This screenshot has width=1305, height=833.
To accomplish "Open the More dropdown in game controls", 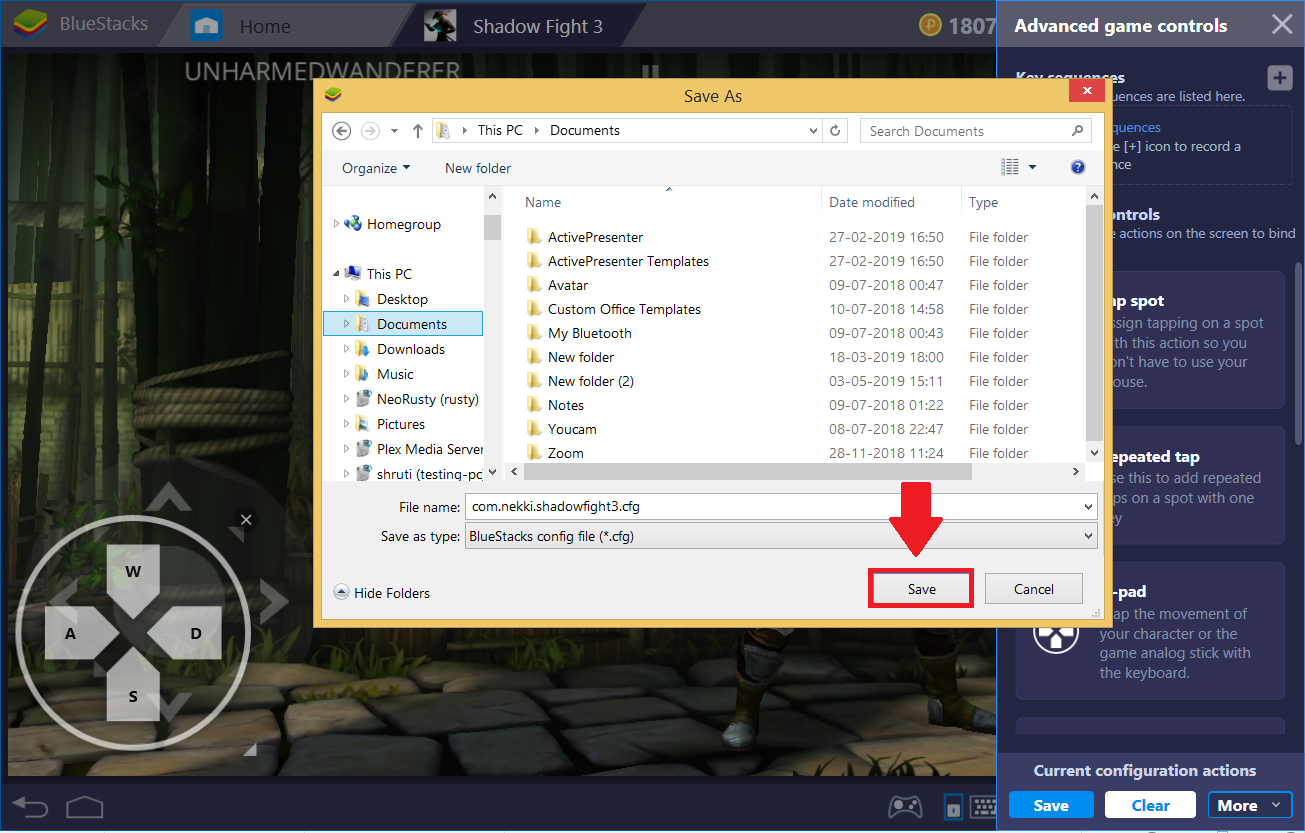I will pyautogui.click(x=1249, y=805).
